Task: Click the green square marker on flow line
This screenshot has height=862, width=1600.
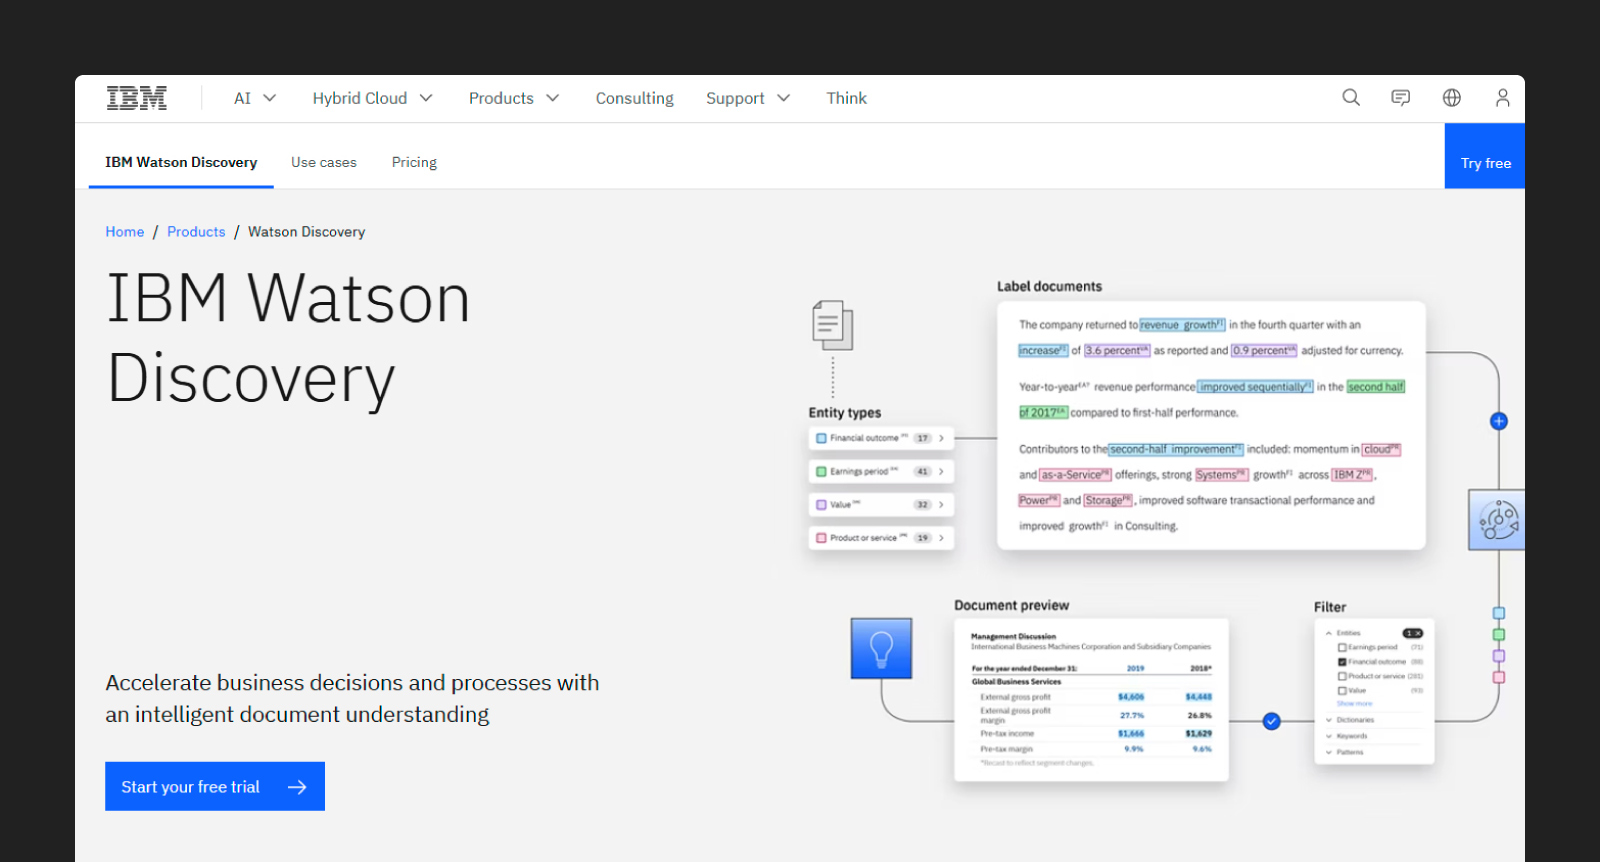Action: click(x=1499, y=635)
